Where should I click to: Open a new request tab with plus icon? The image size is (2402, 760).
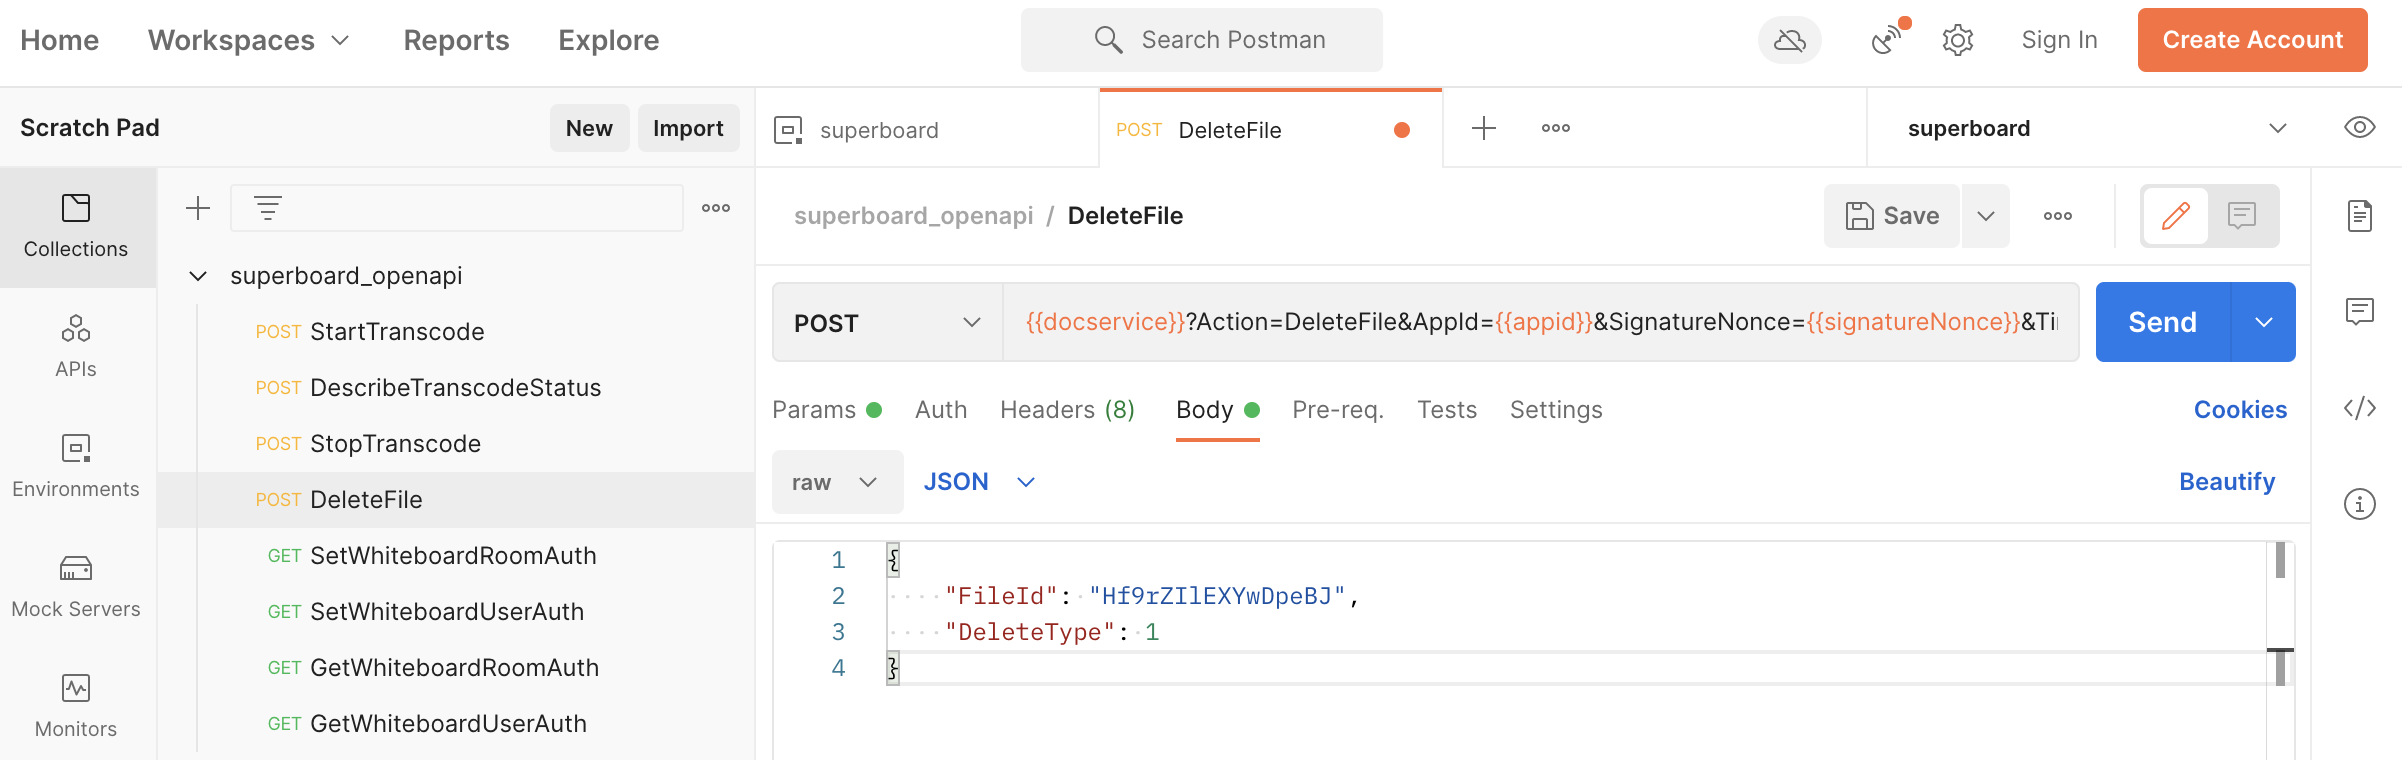click(x=1484, y=128)
